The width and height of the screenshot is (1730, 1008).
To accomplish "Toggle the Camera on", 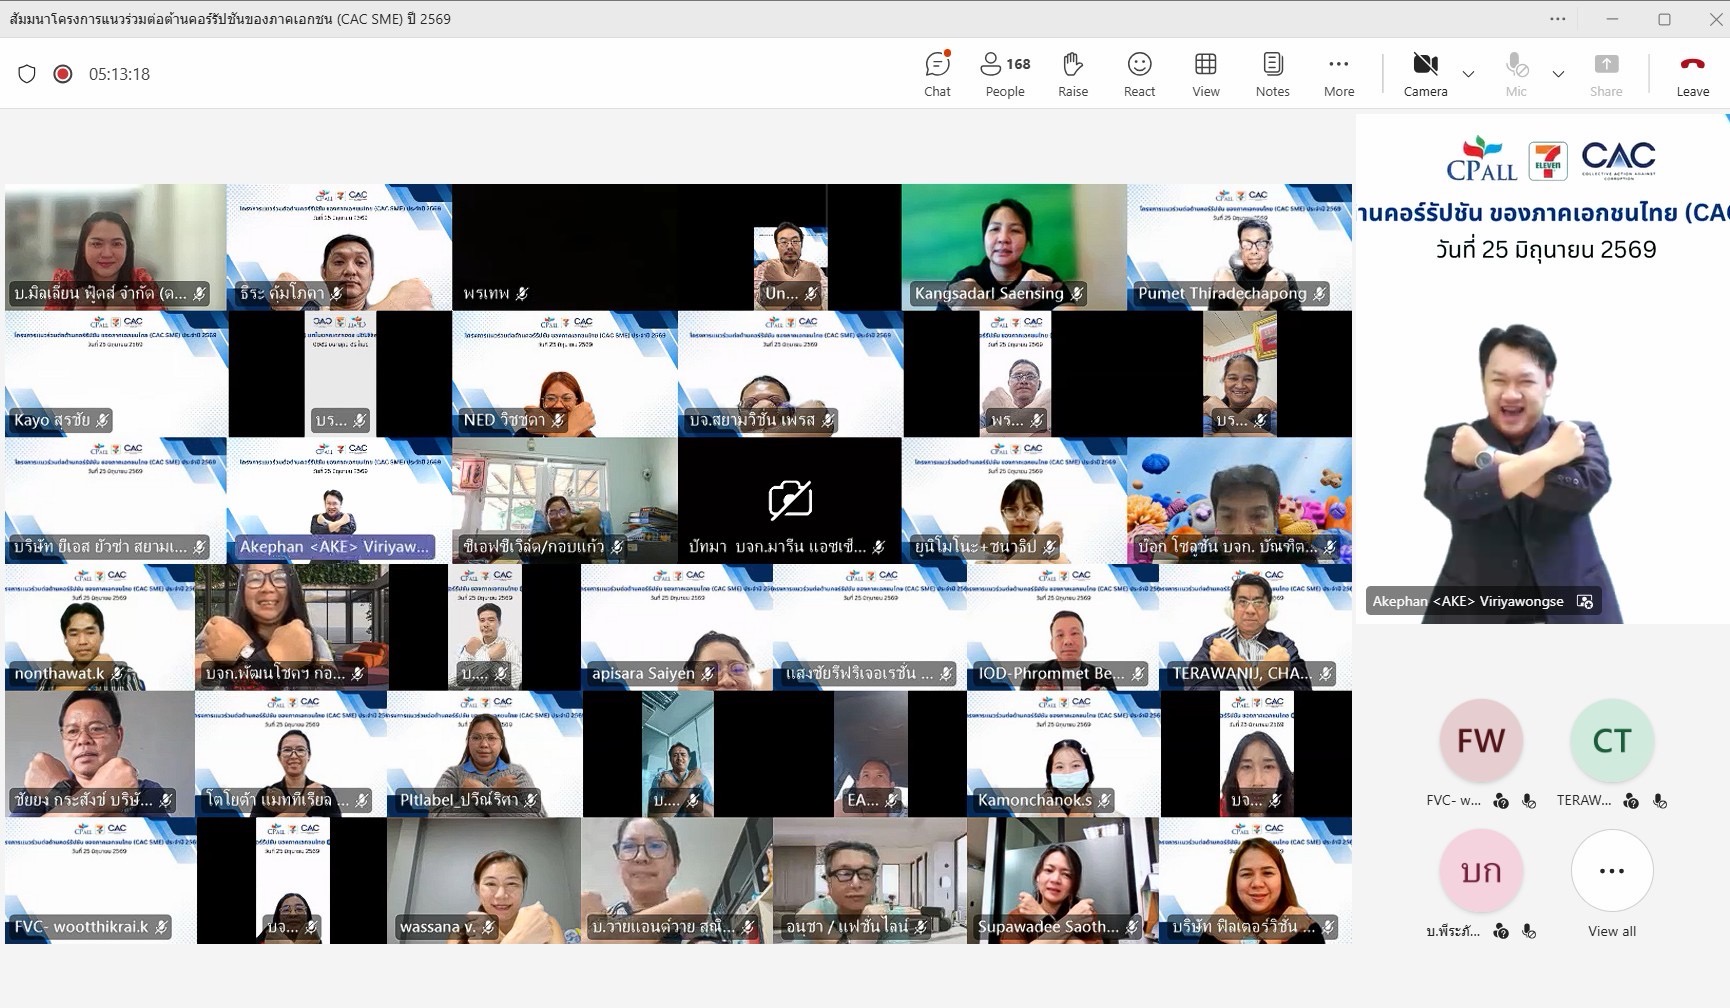I will [x=1425, y=75].
